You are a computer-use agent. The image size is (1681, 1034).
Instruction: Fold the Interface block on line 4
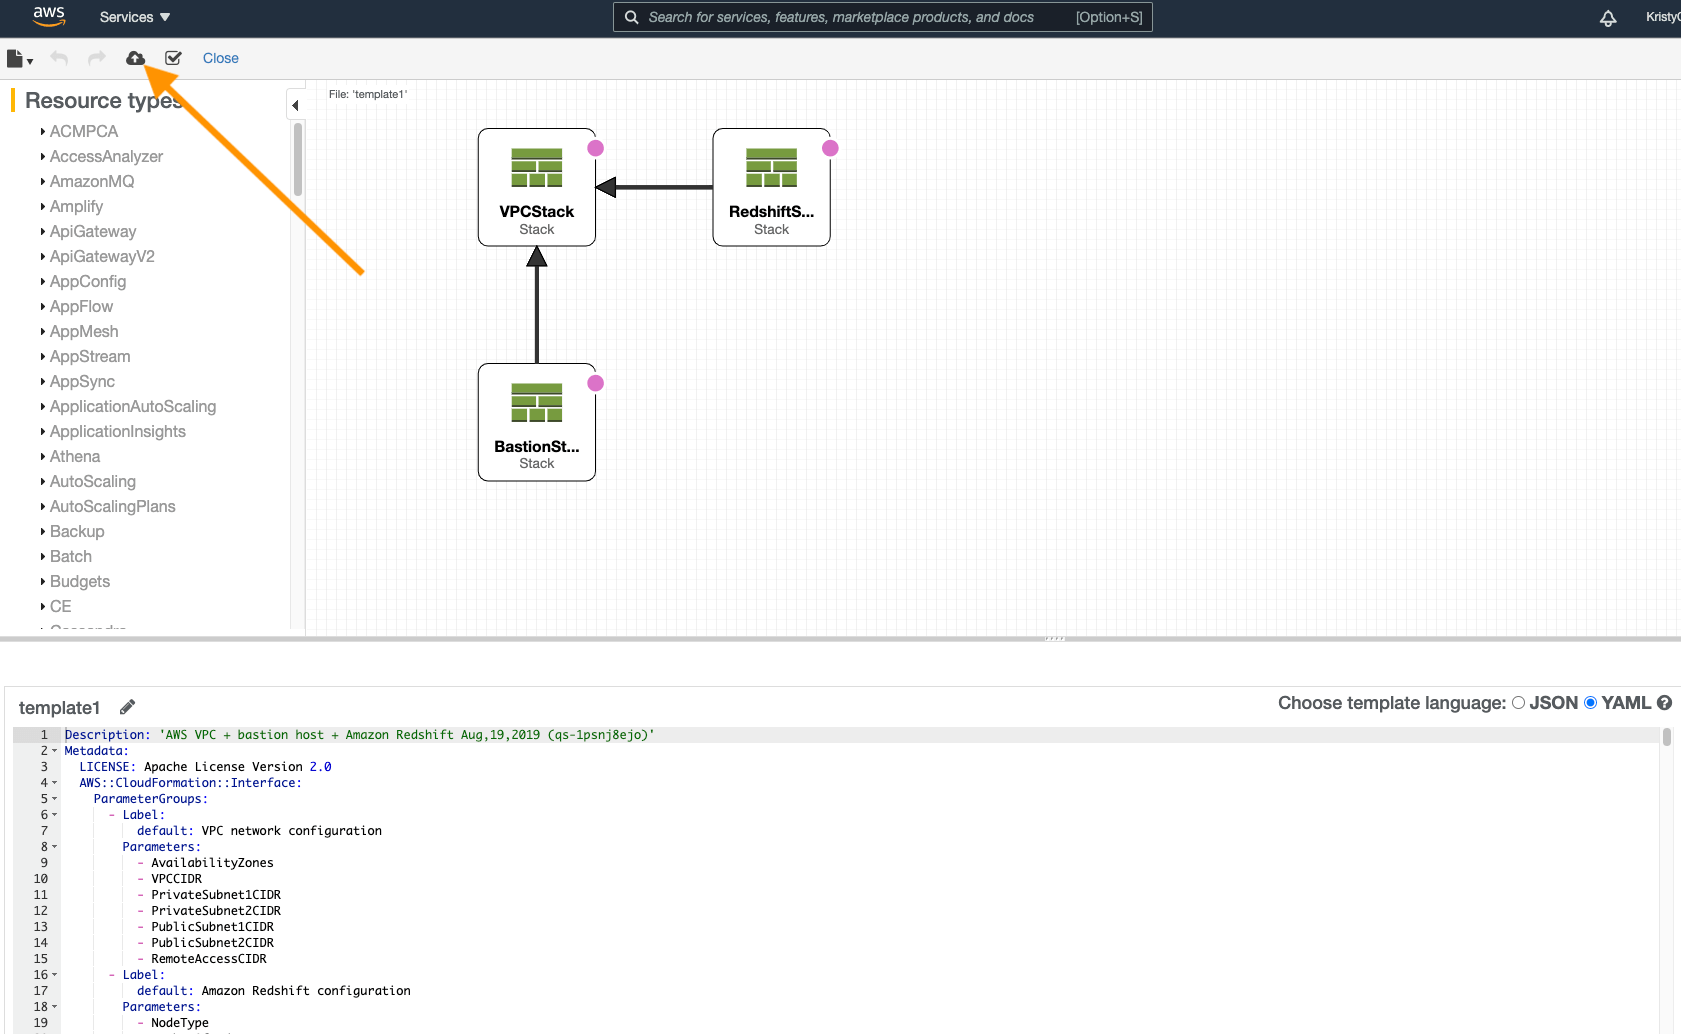click(x=55, y=783)
